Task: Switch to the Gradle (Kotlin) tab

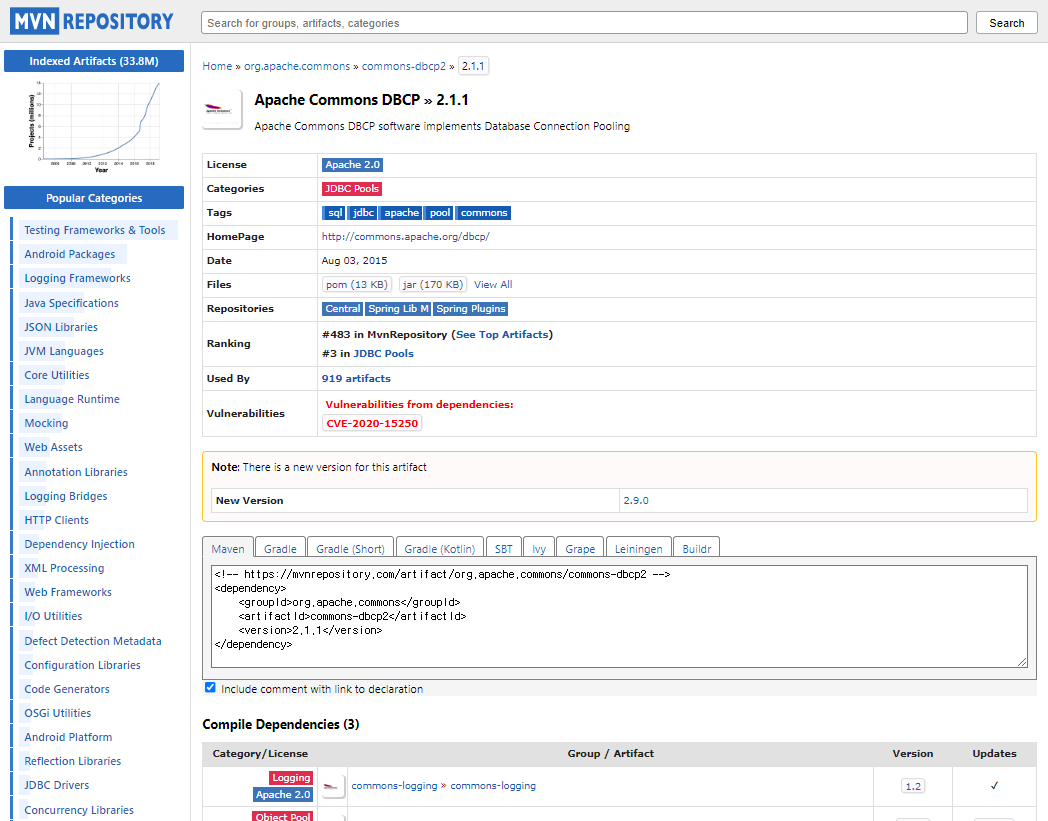Action: [440, 548]
